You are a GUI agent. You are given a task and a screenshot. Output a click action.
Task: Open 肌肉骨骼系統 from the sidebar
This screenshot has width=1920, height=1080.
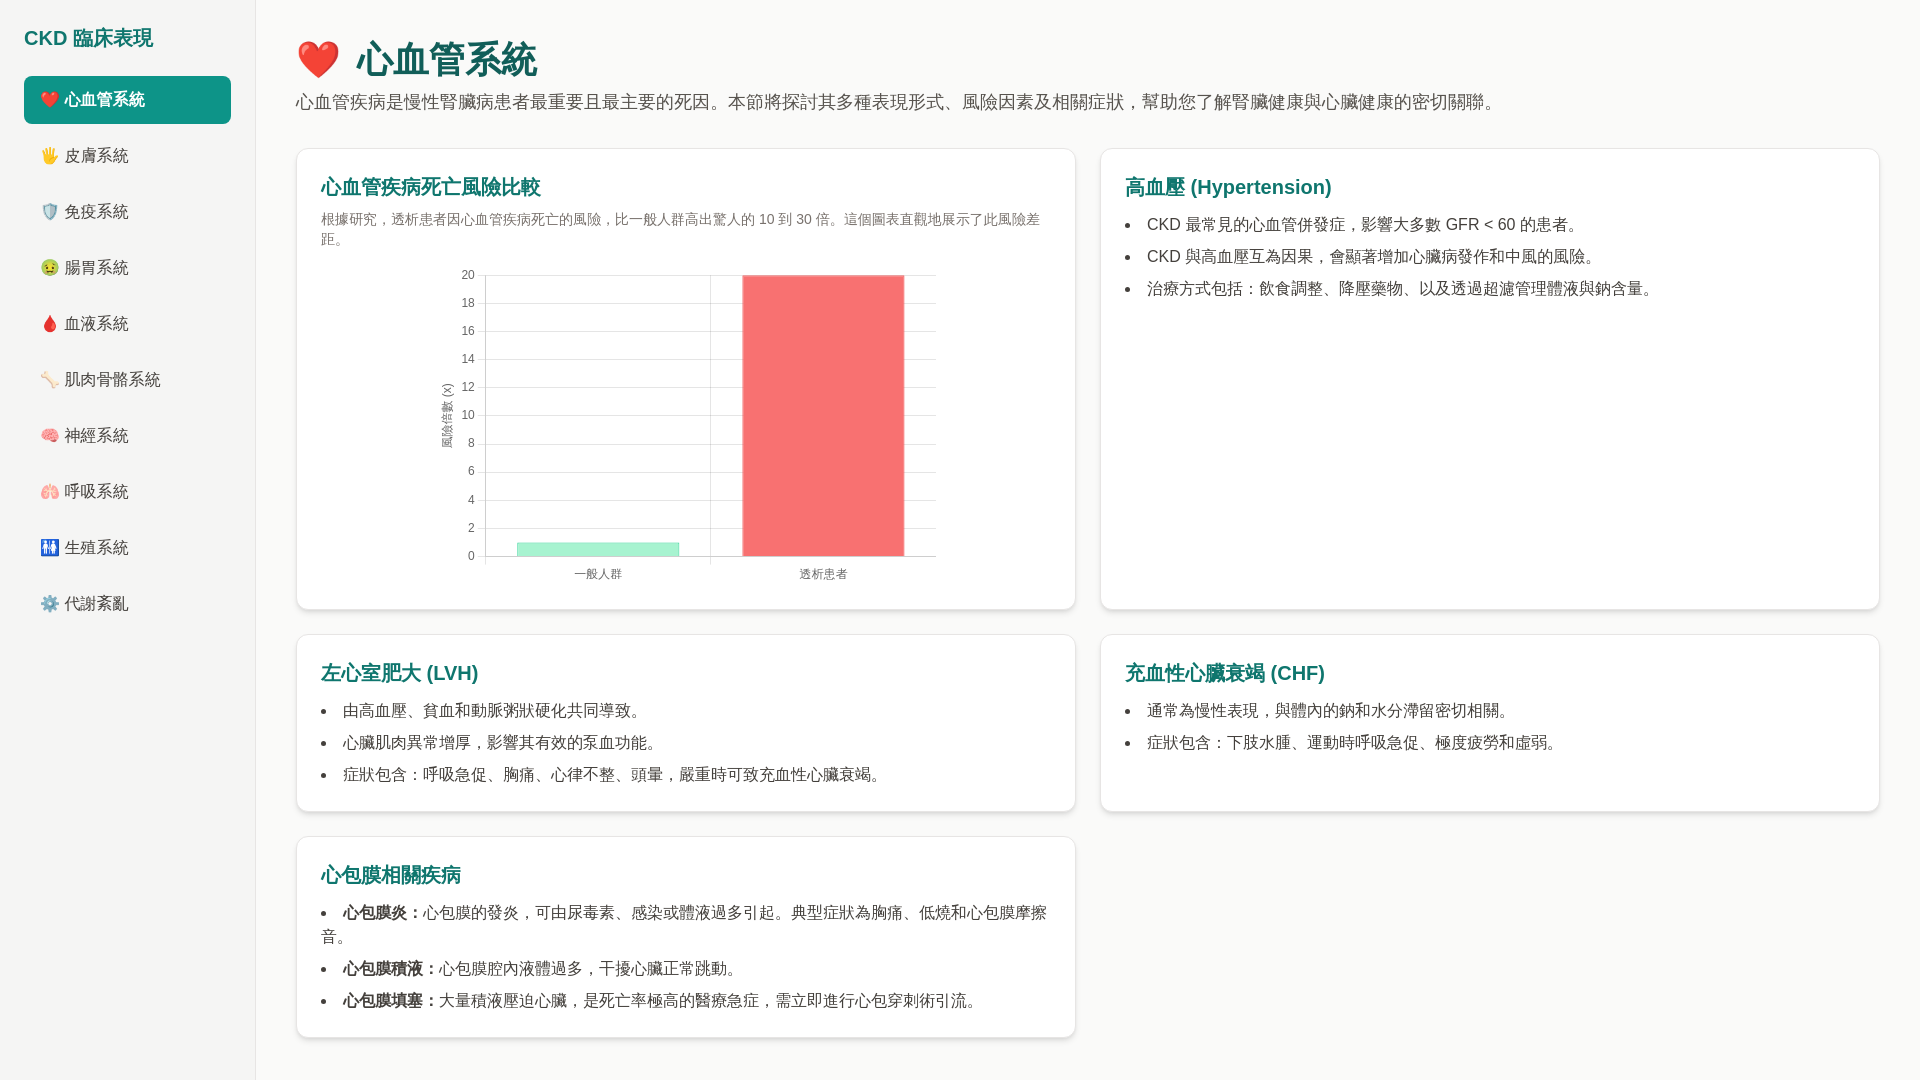coord(127,380)
